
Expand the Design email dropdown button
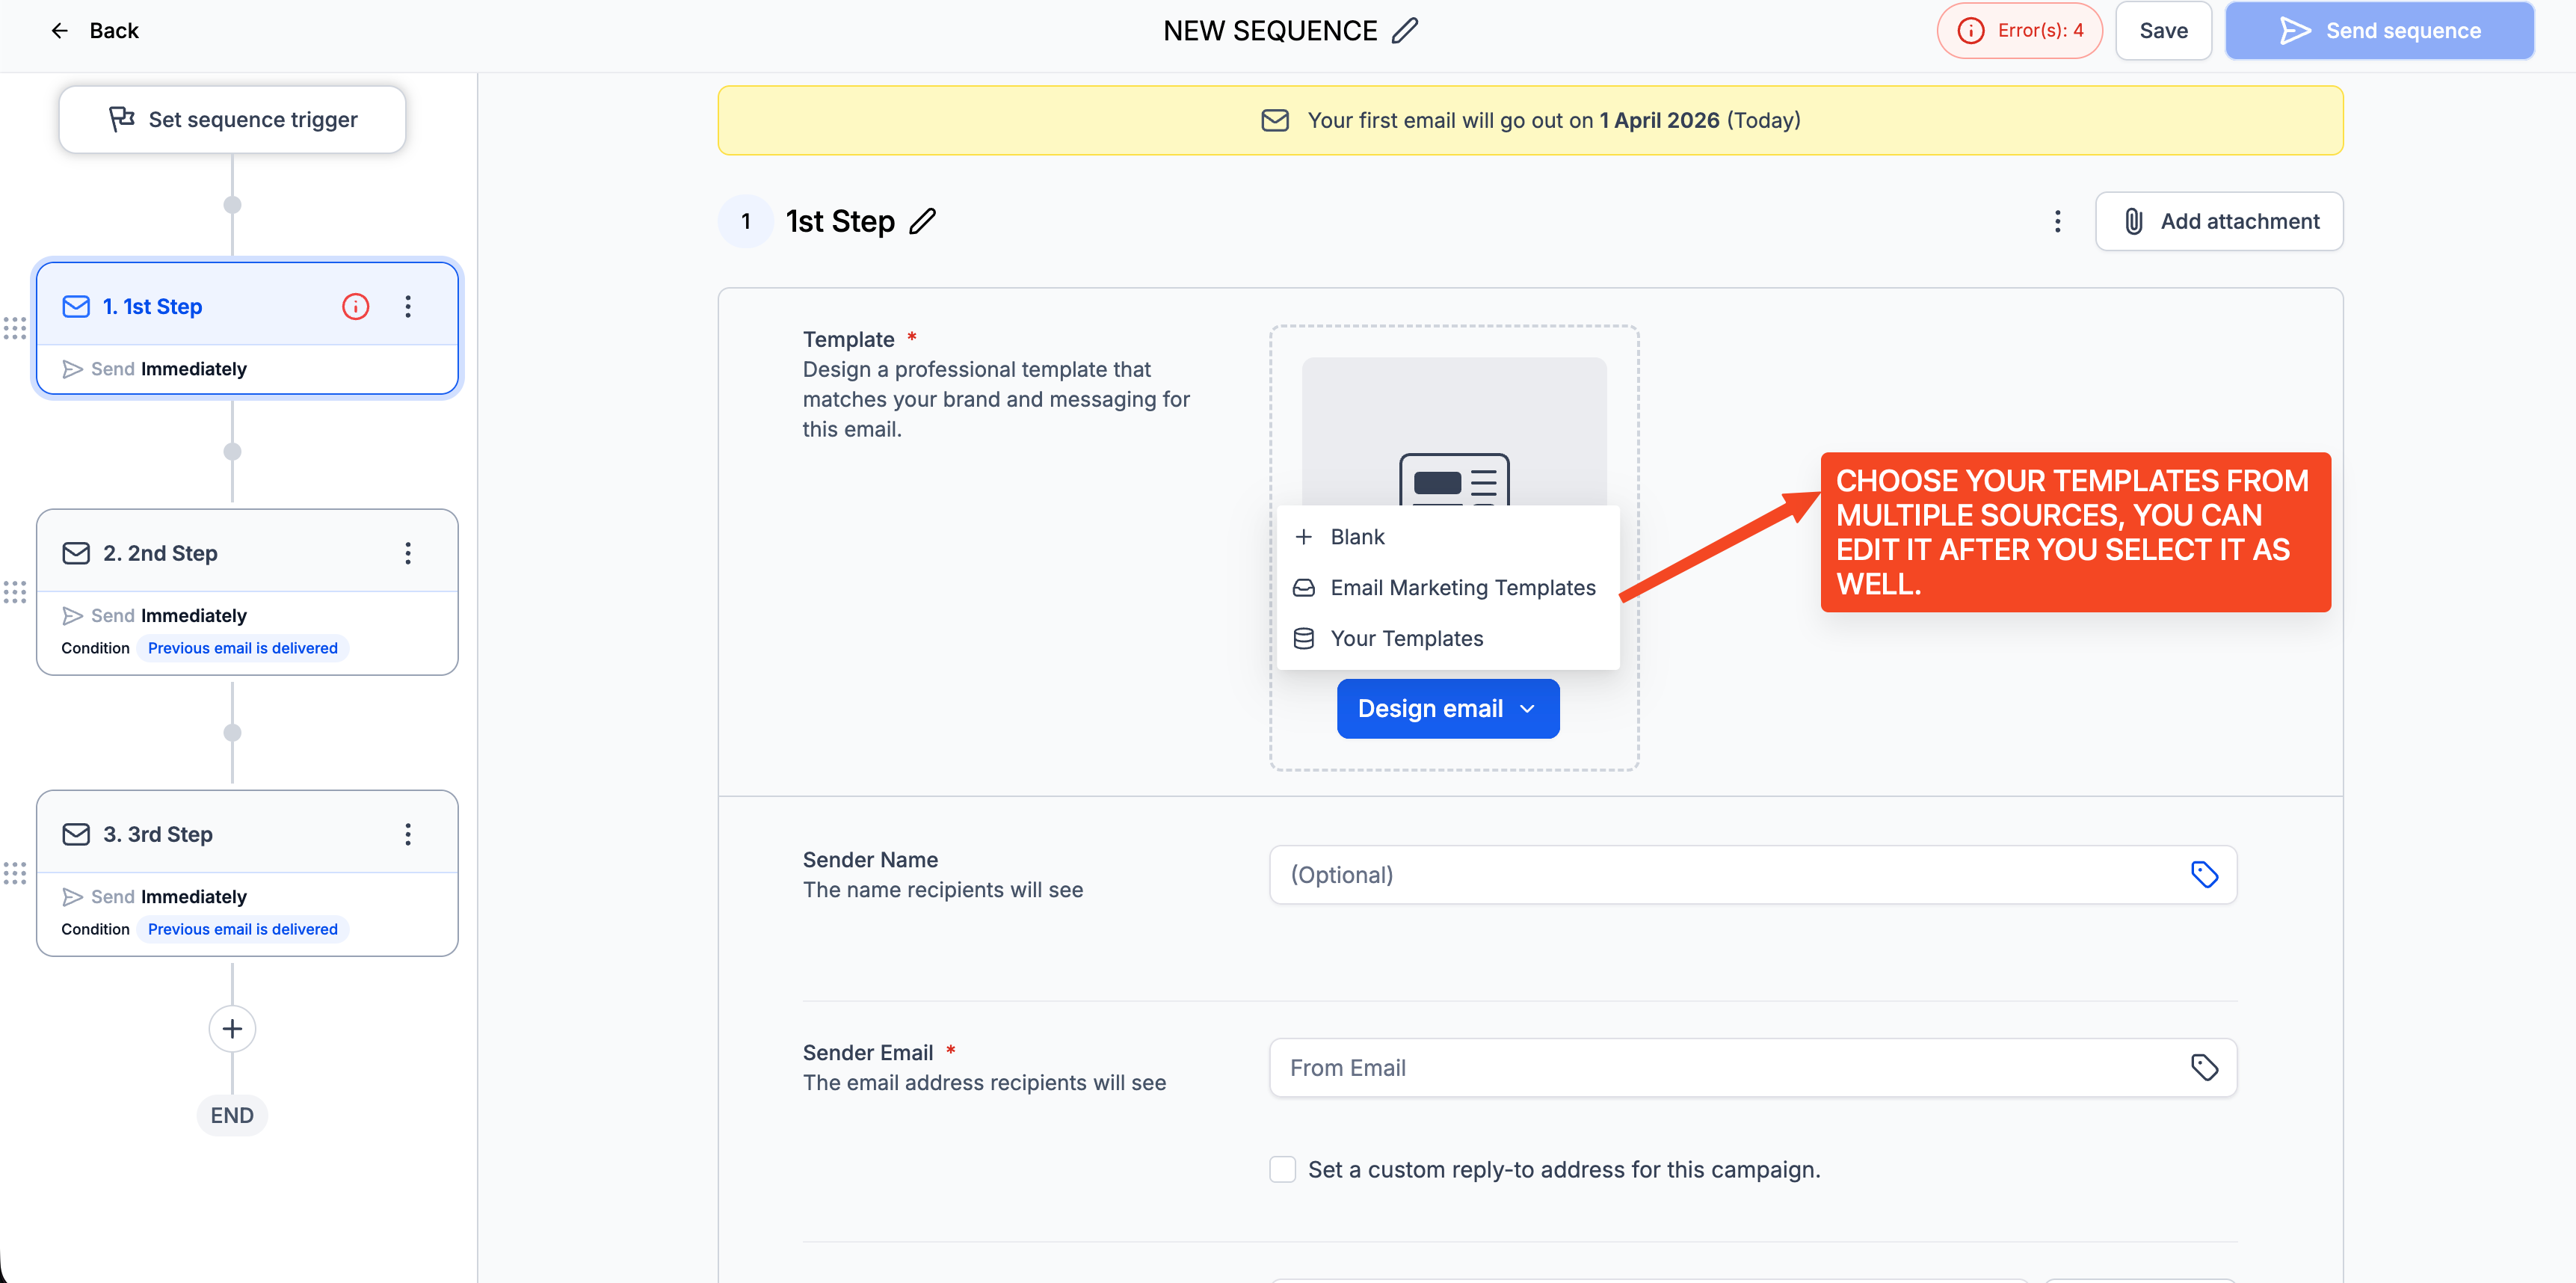pyautogui.click(x=1447, y=709)
